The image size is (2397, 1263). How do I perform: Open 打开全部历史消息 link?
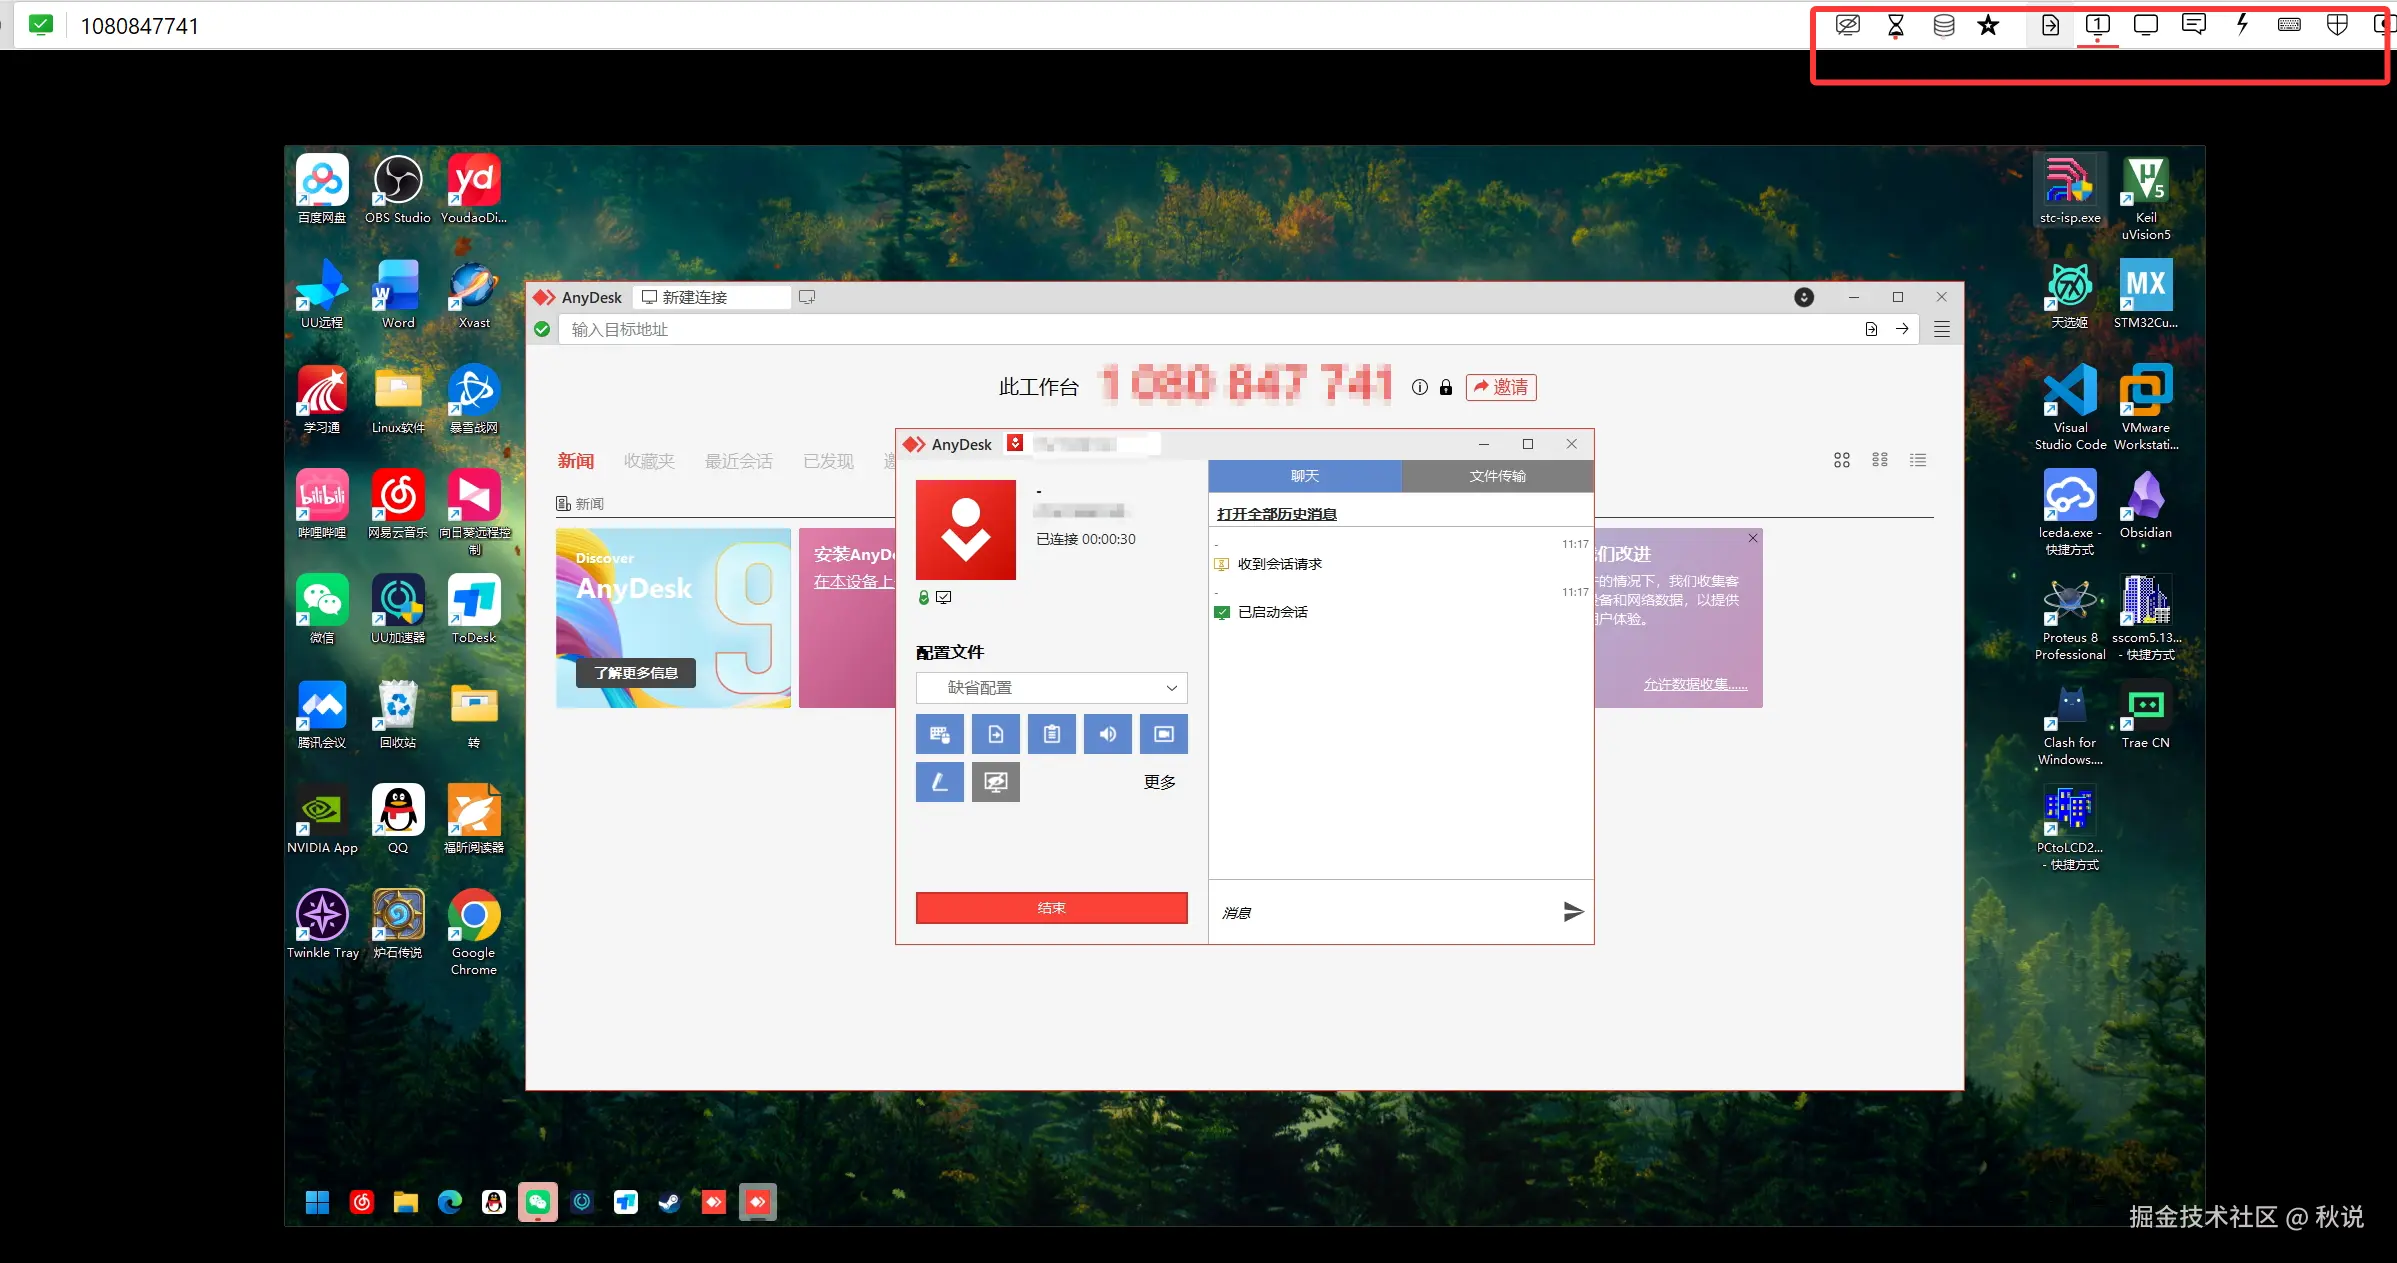[1276, 514]
